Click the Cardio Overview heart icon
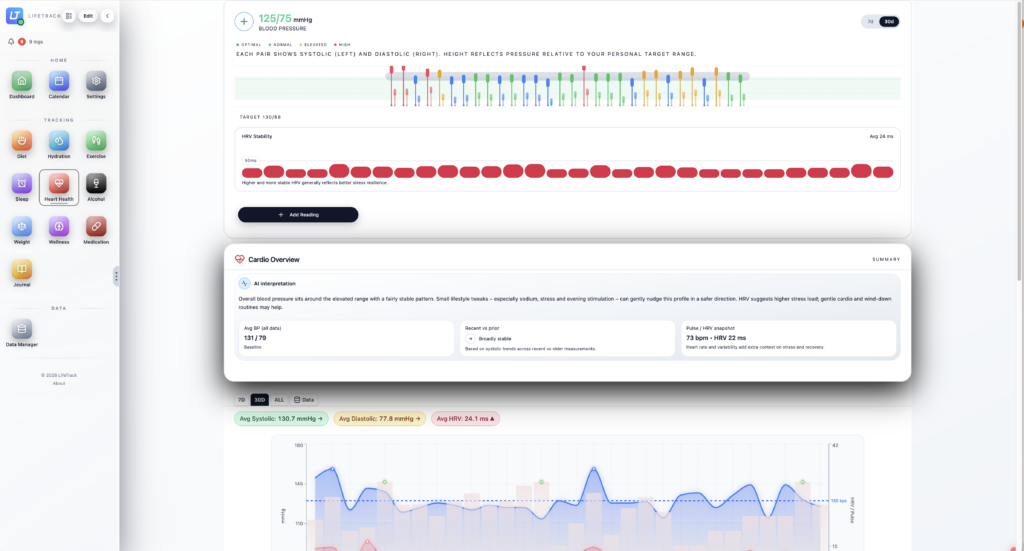The width and height of the screenshot is (1024, 551). pyautogui.click(x=240, y=259)
